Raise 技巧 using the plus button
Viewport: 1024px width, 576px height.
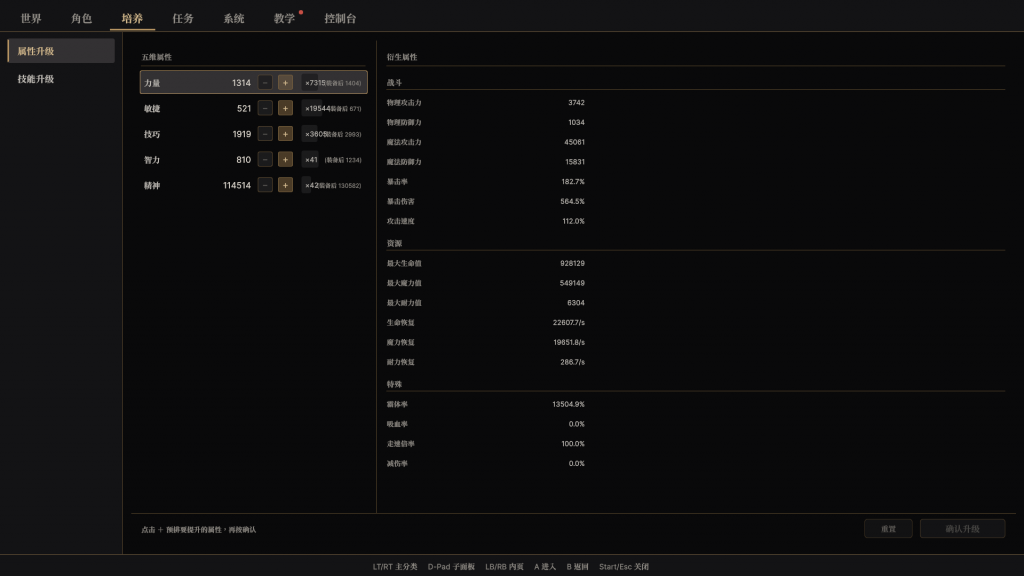coord(285,134)
